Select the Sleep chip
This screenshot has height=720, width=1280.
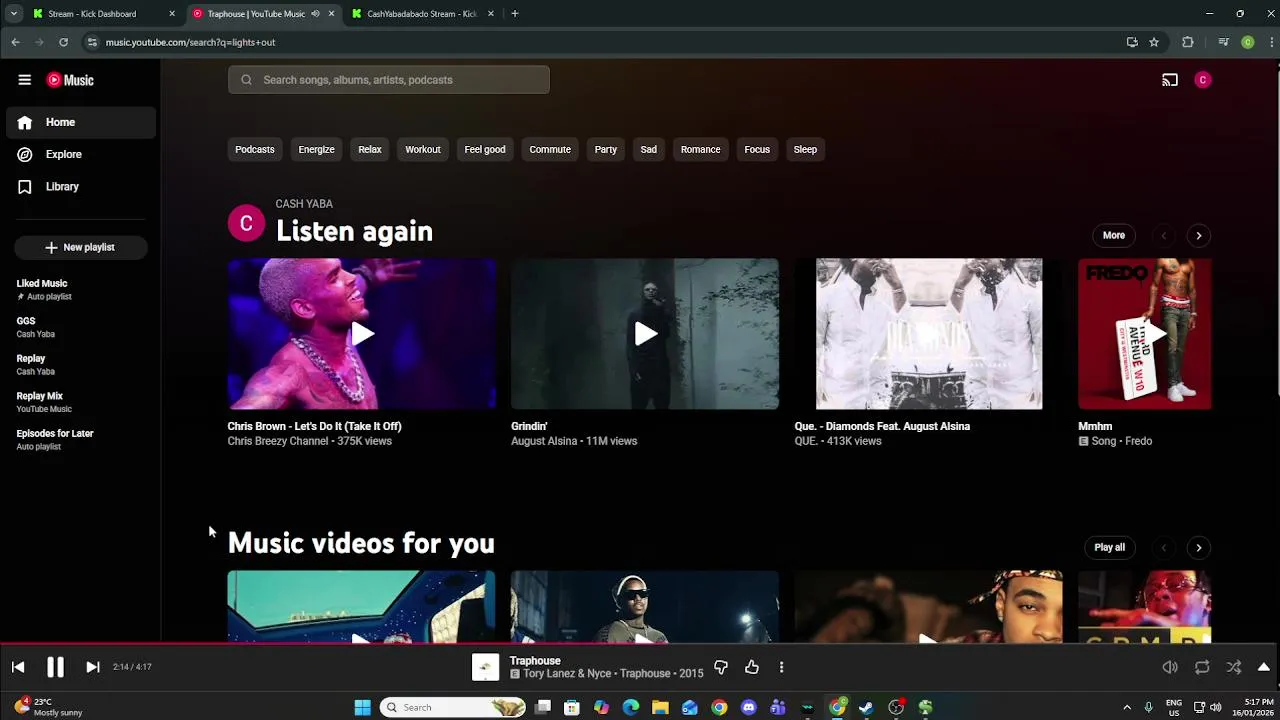click(x=805, y=149)
